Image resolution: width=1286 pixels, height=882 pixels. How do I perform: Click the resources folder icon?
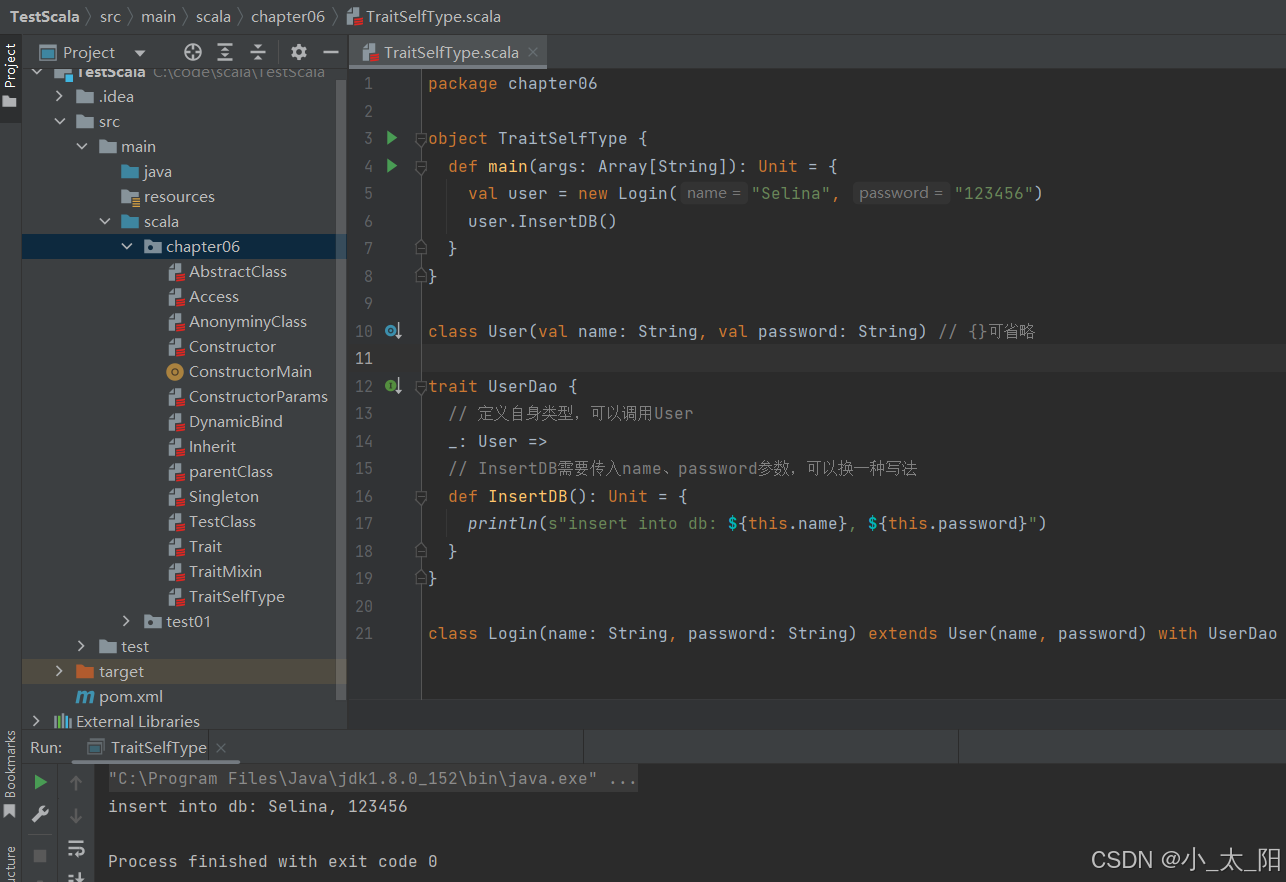[130, 197]
